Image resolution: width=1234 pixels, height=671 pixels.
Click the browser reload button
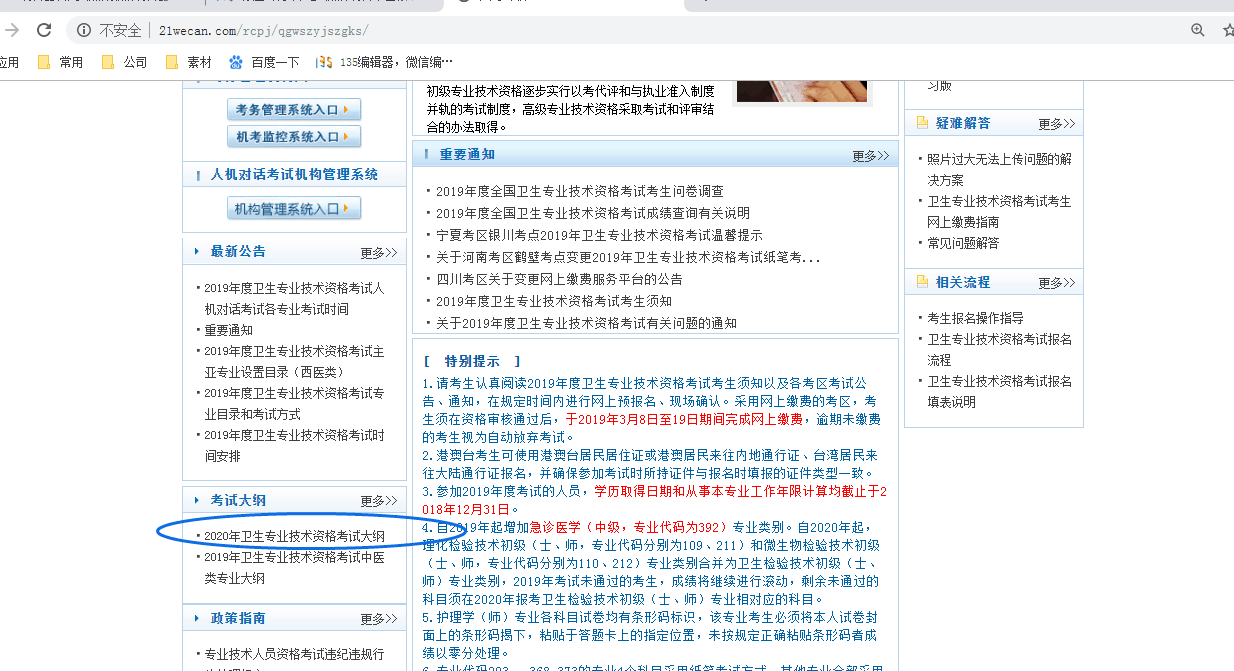tap(44, 30)
